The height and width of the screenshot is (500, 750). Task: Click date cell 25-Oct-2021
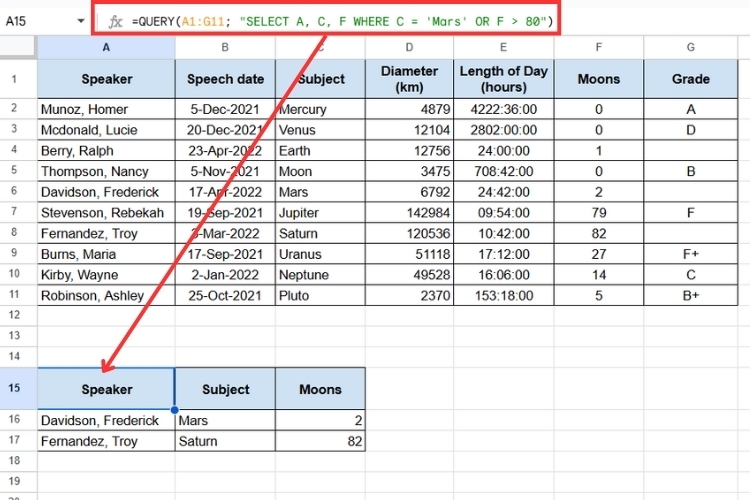click(225, 295)
